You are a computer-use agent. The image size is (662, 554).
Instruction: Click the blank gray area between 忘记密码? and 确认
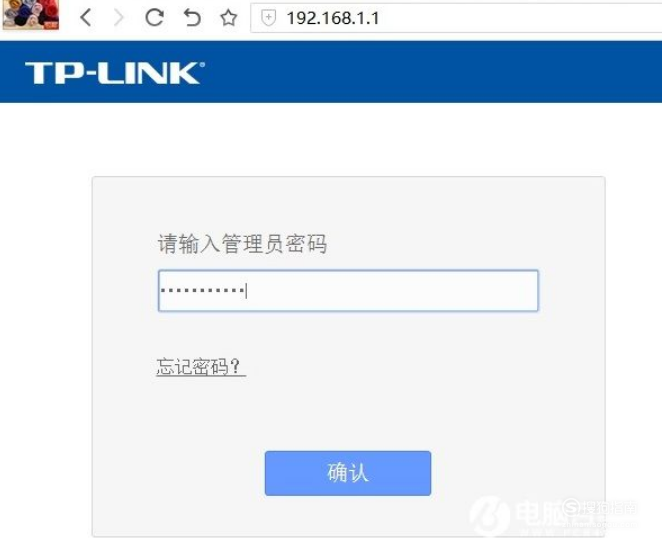[x=348, y=414]
